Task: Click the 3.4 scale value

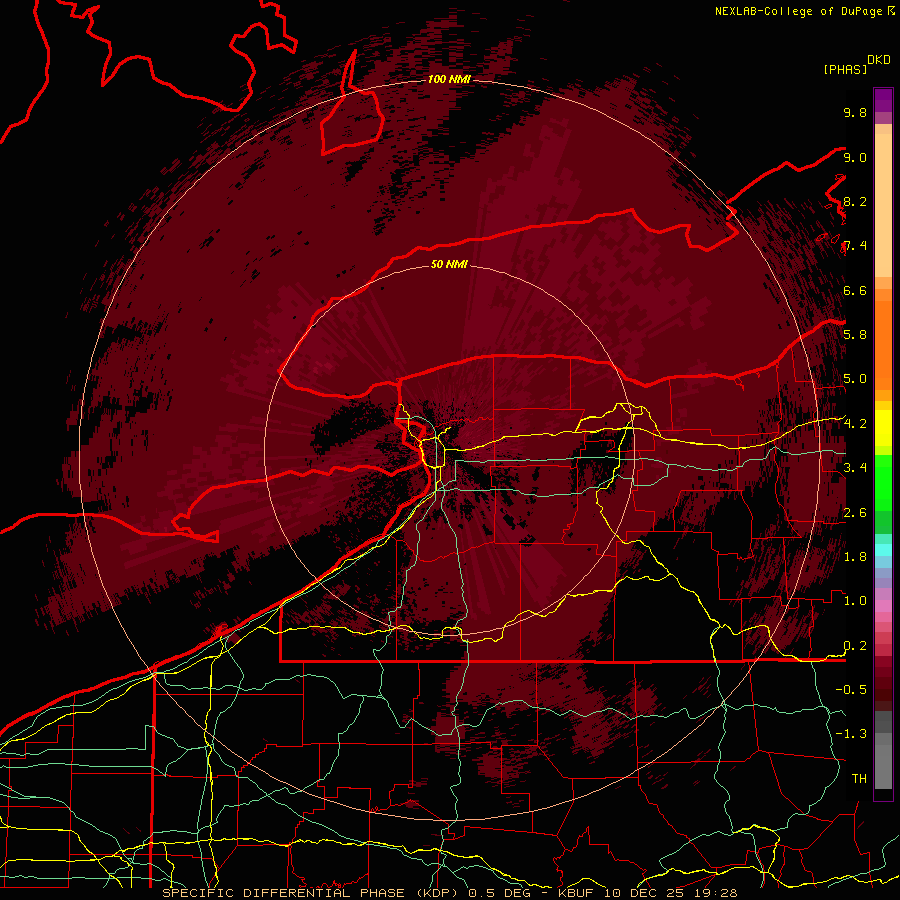Action: [855, 467]
